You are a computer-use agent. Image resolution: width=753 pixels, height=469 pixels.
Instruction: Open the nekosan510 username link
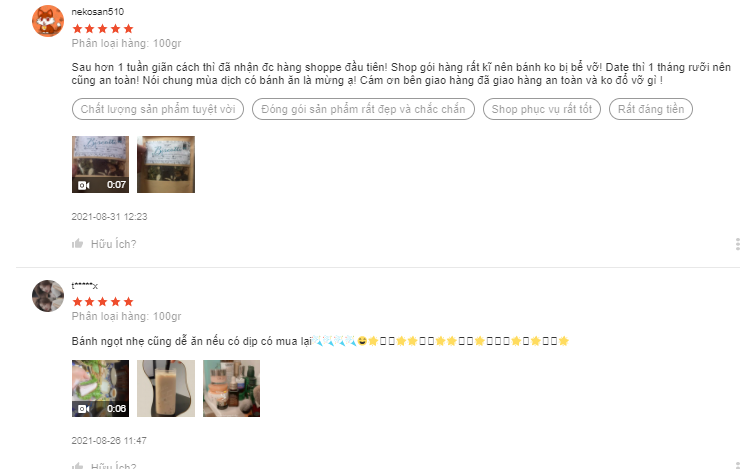97,12
